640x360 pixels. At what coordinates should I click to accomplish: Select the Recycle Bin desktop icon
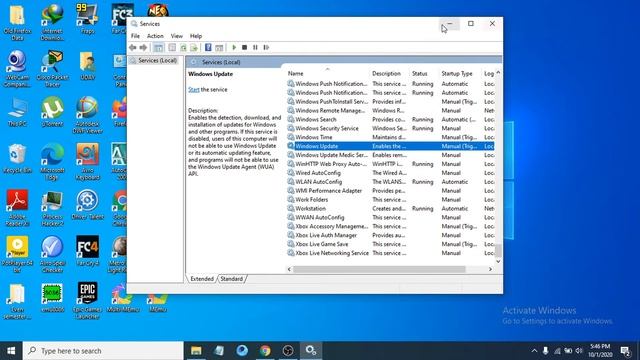click(x=17, y=159)
